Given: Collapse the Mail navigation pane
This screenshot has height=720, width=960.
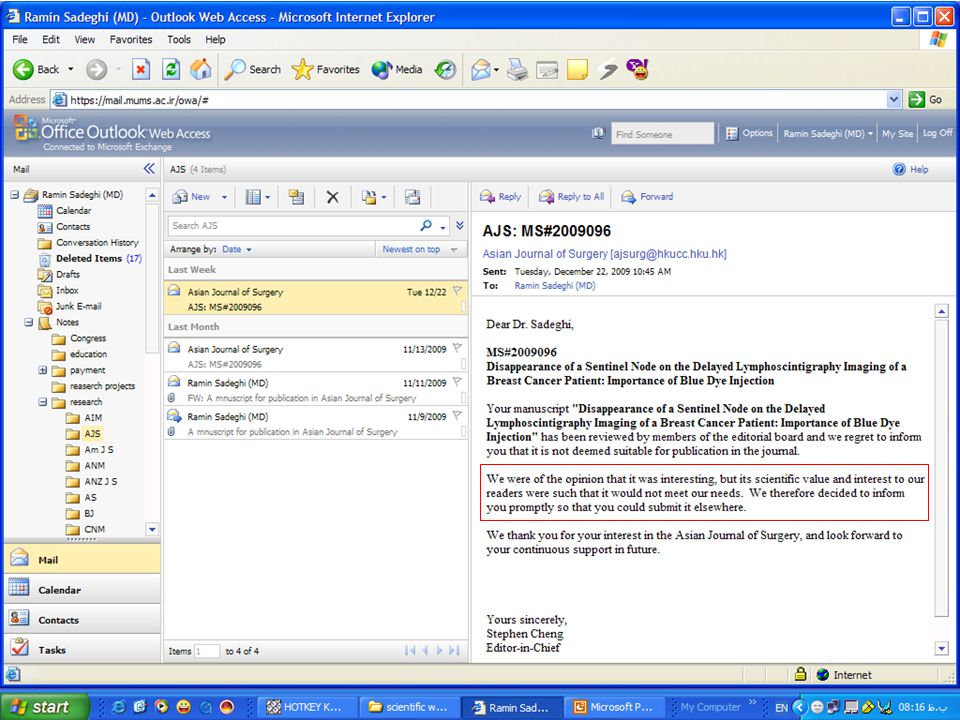Looking at the screenshot, I should pos(149,168).
